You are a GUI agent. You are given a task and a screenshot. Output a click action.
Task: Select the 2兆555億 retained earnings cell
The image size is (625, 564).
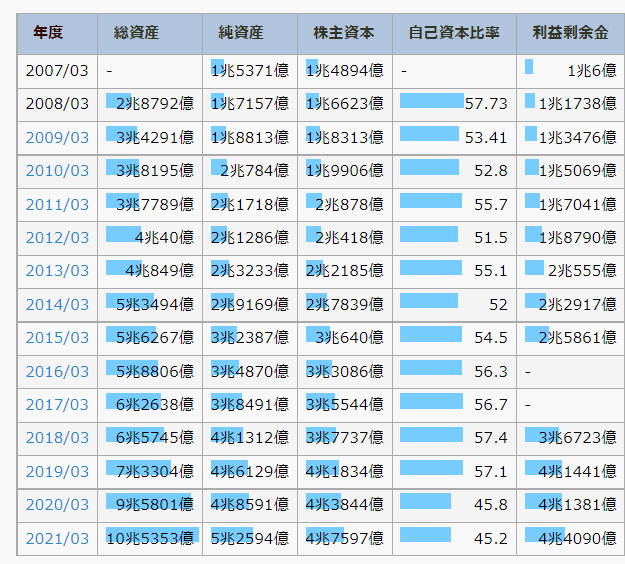[x=570, y=271]
